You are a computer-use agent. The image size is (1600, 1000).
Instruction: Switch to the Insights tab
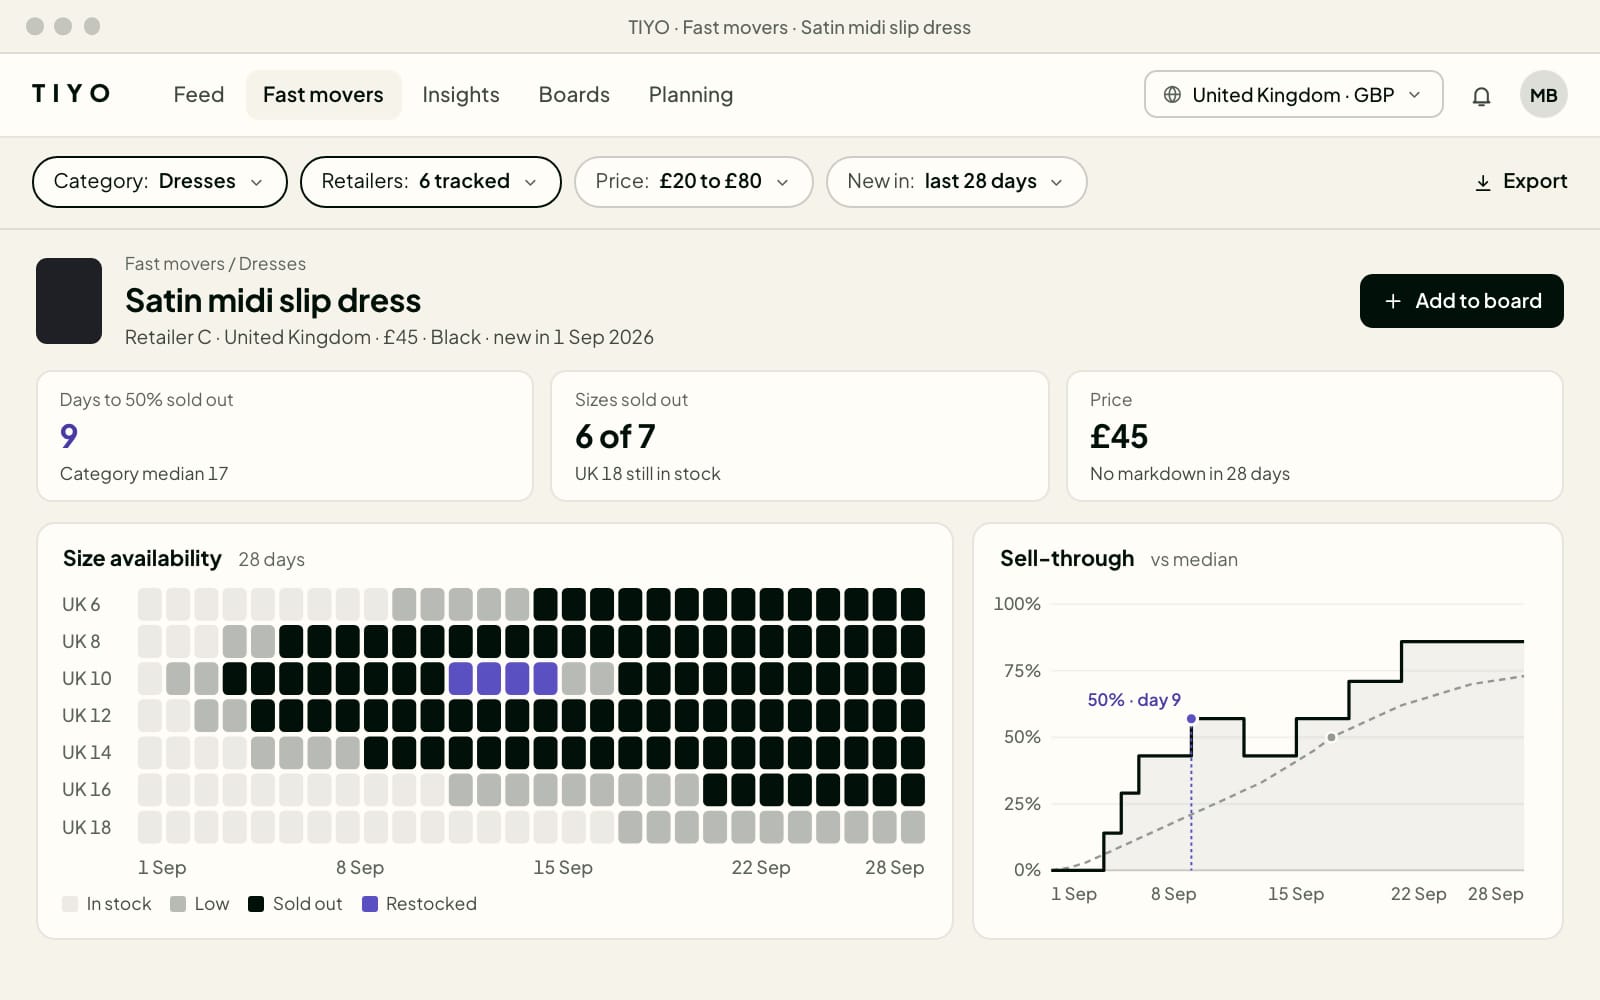click(x=461, y=95)
